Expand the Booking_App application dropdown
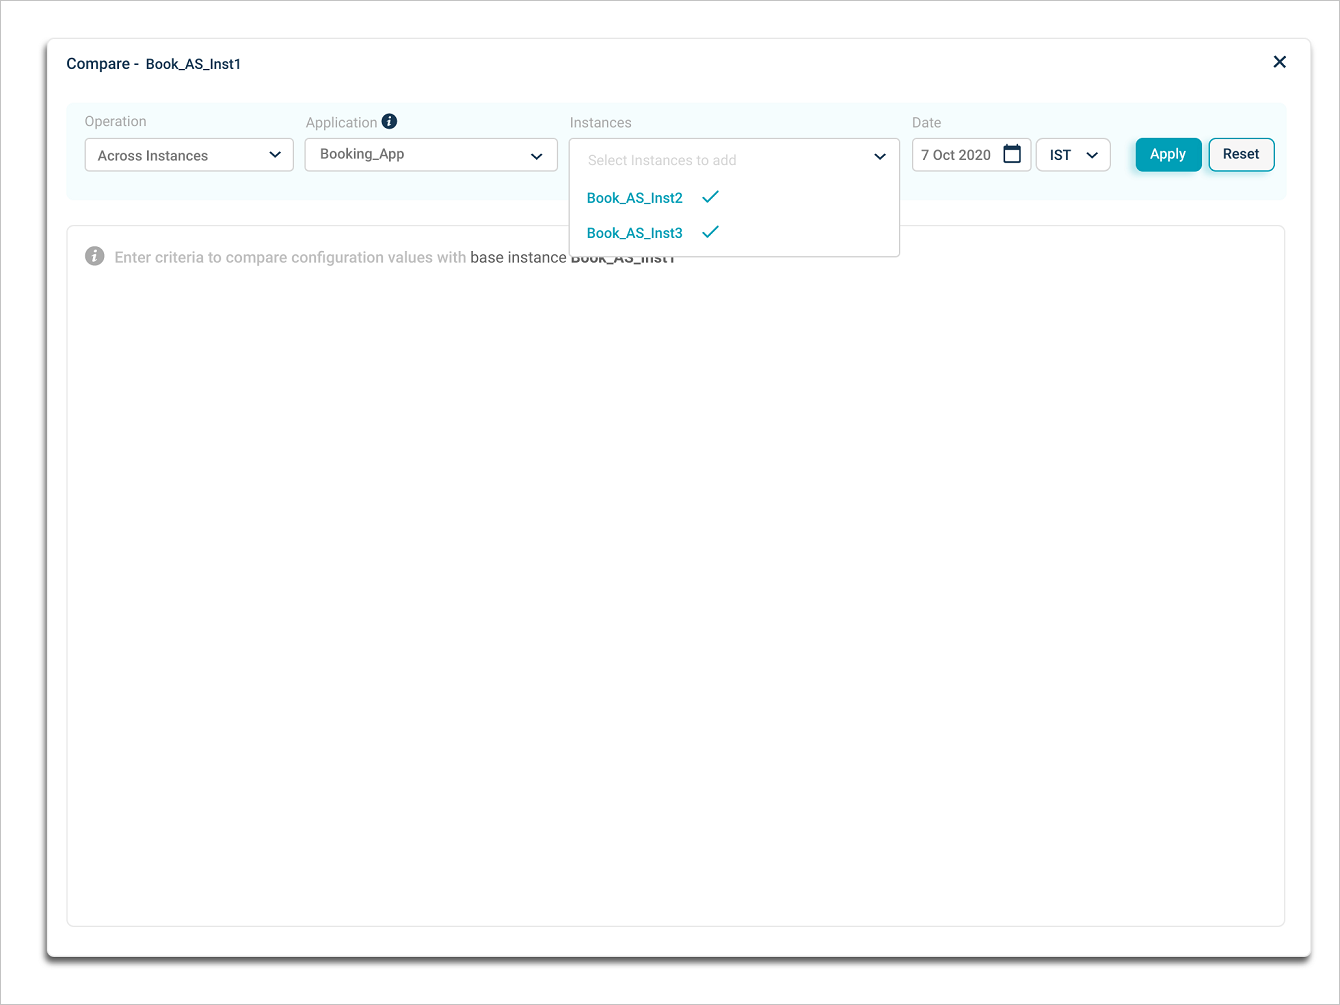This screenshot has height=1005, width=1340. point(420,155)
